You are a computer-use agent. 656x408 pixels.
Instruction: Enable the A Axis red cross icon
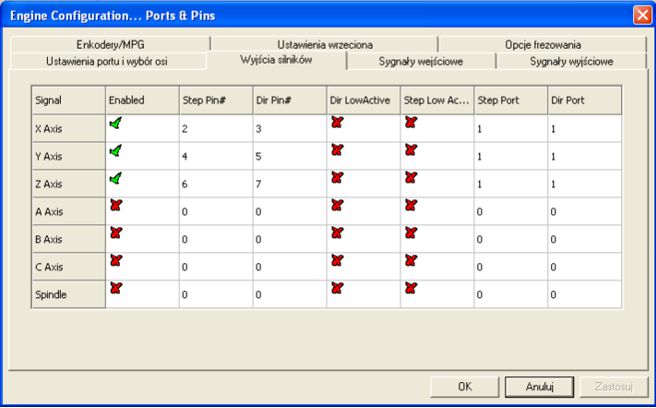(116, 205)
